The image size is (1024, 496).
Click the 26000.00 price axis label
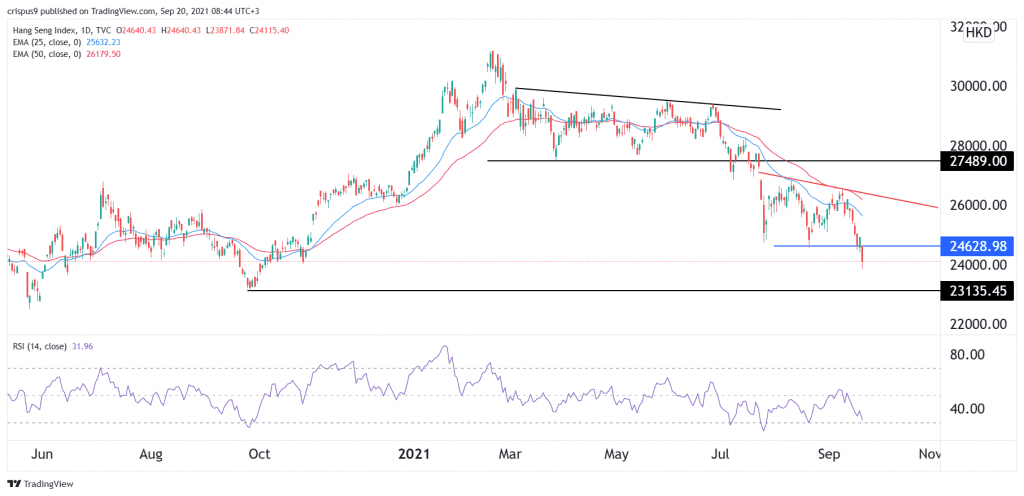coord(977,205)
